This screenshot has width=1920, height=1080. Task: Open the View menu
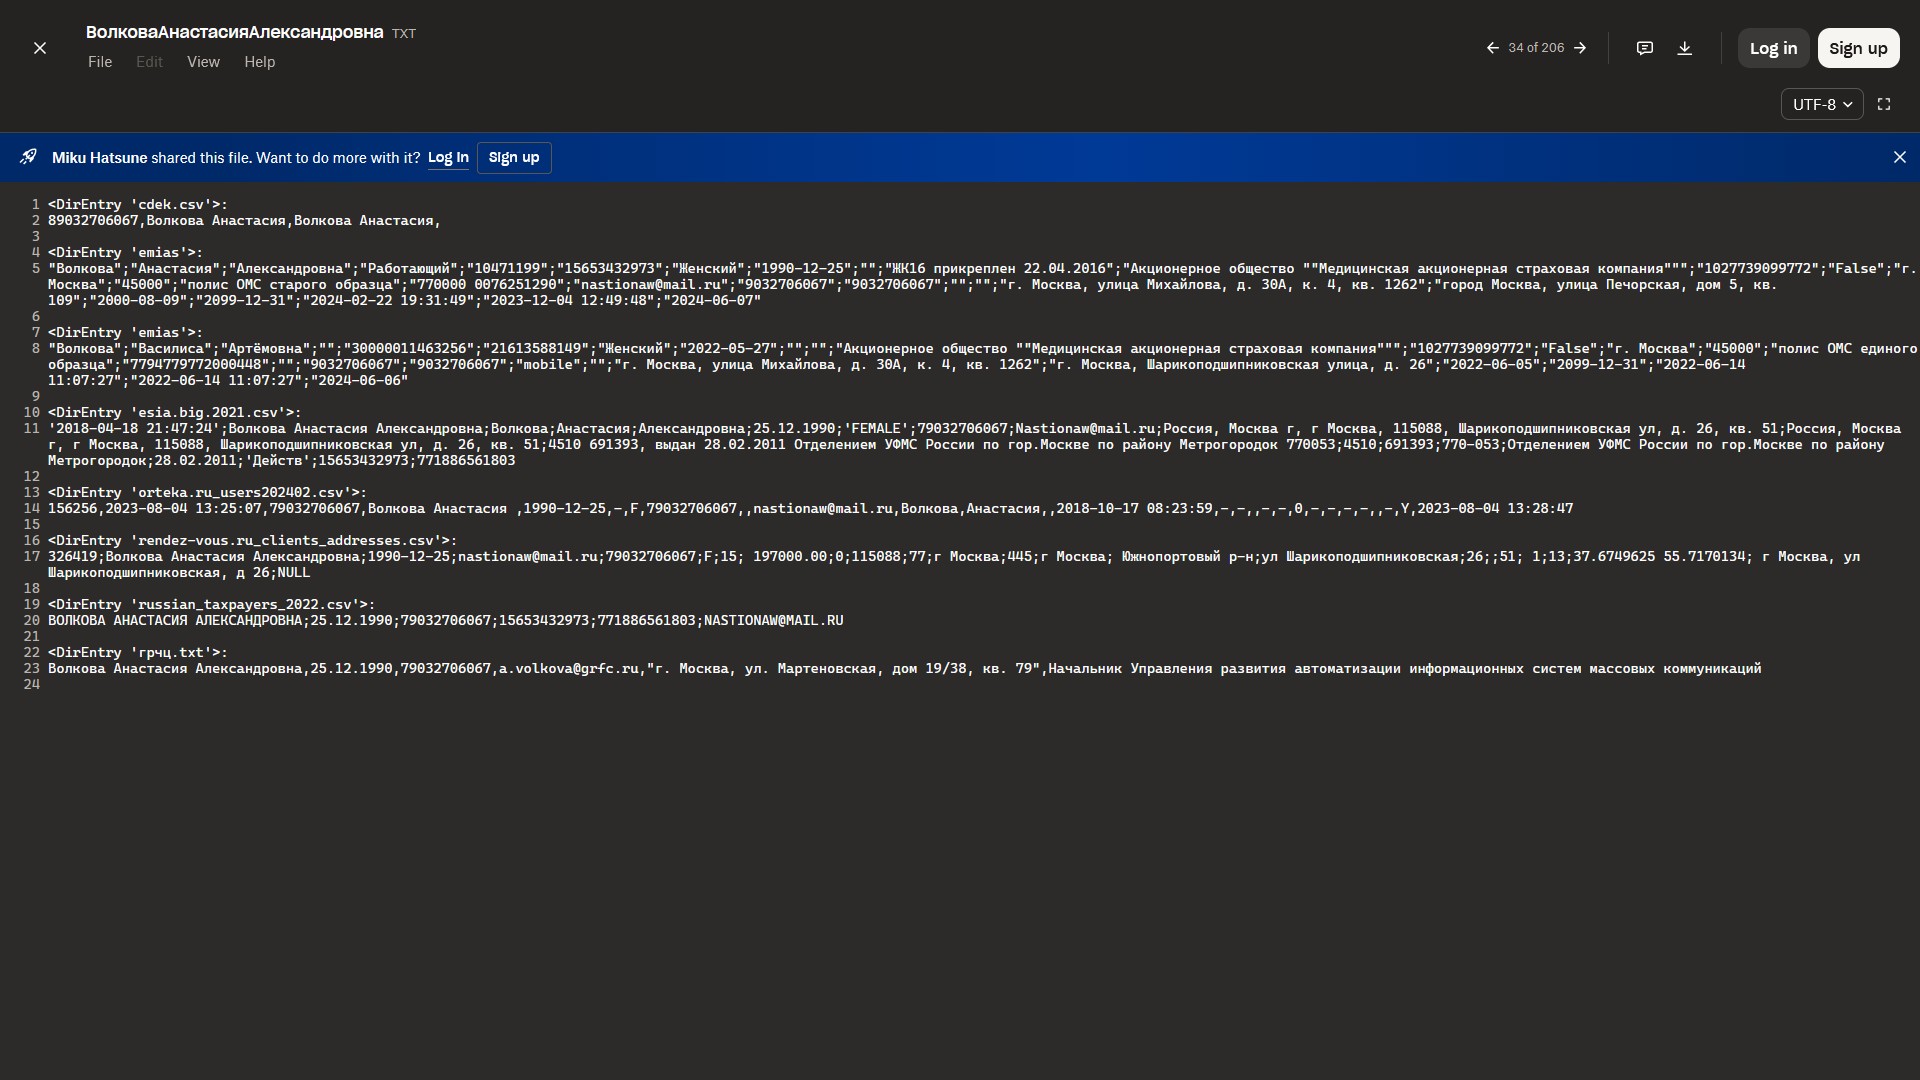coord(203,62)
